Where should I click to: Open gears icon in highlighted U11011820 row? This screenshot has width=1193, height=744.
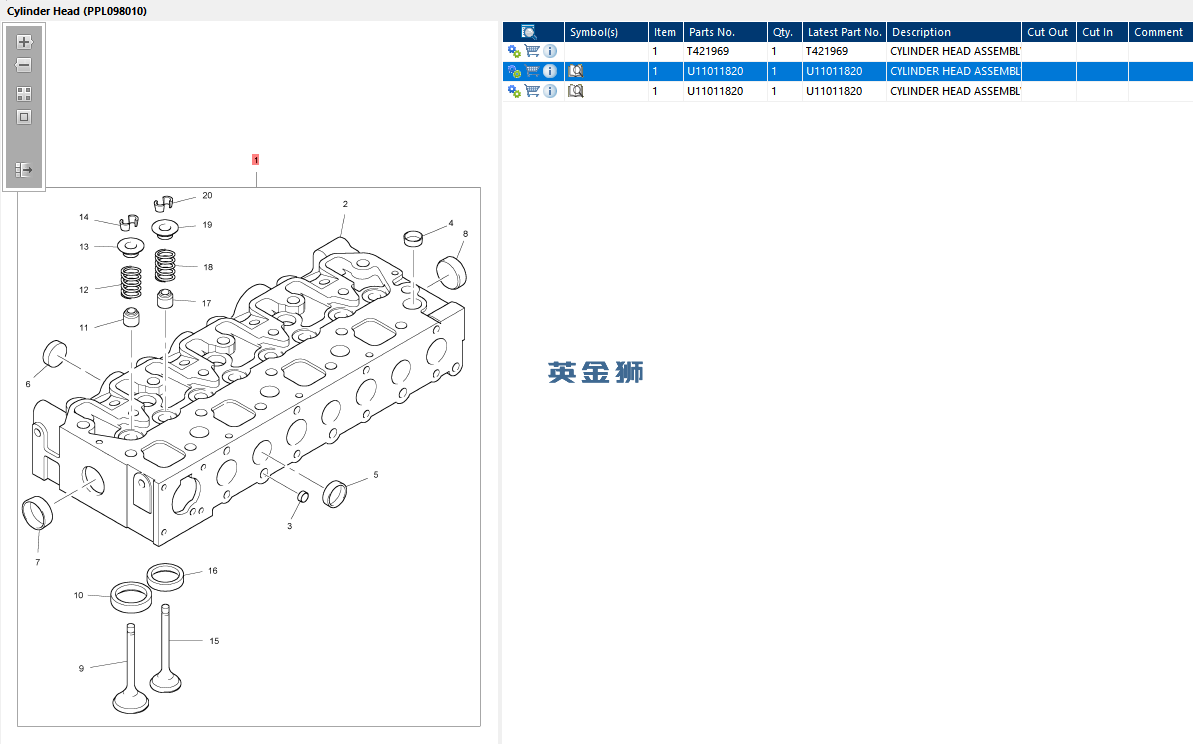tap(514, 72)
